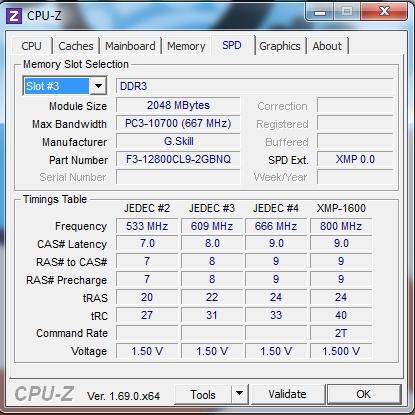Screen dimensions: 415x415
Task: Select the 666 MHz frequency cell
Action: click(276, 226)
